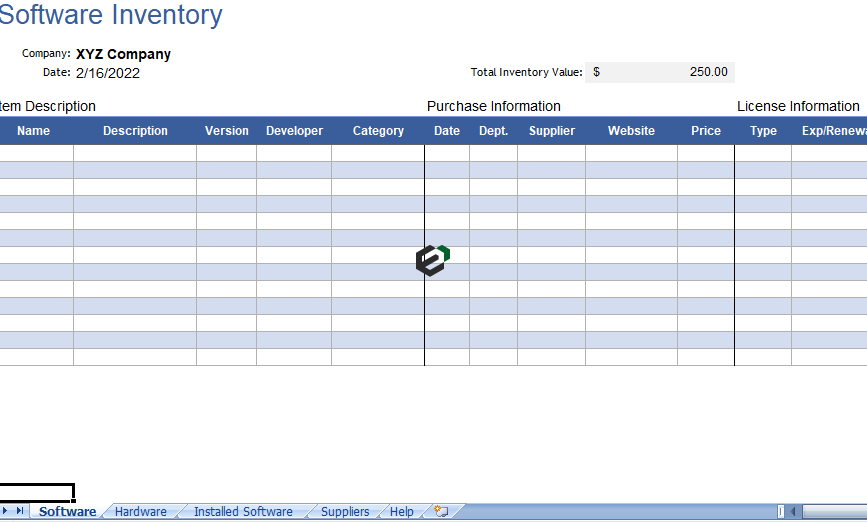The image size is (867, 522).
Task: Click the horizontal scrollbar track
Action: [x=835, y=511]
